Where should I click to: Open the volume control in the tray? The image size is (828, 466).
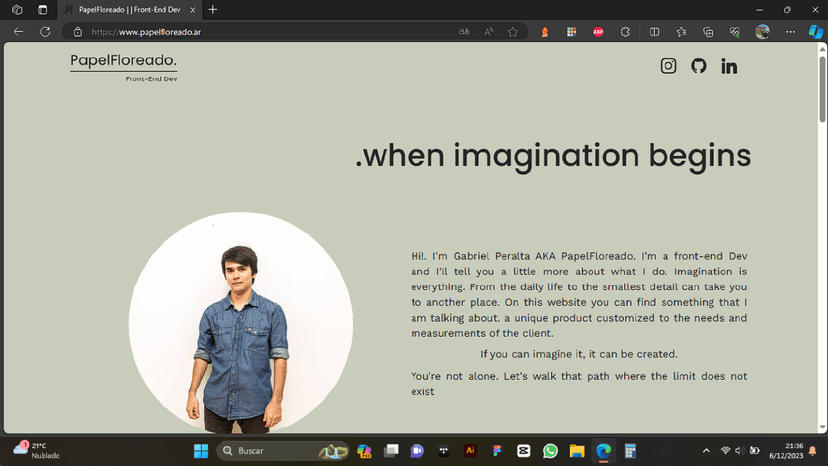coord(740,451)
